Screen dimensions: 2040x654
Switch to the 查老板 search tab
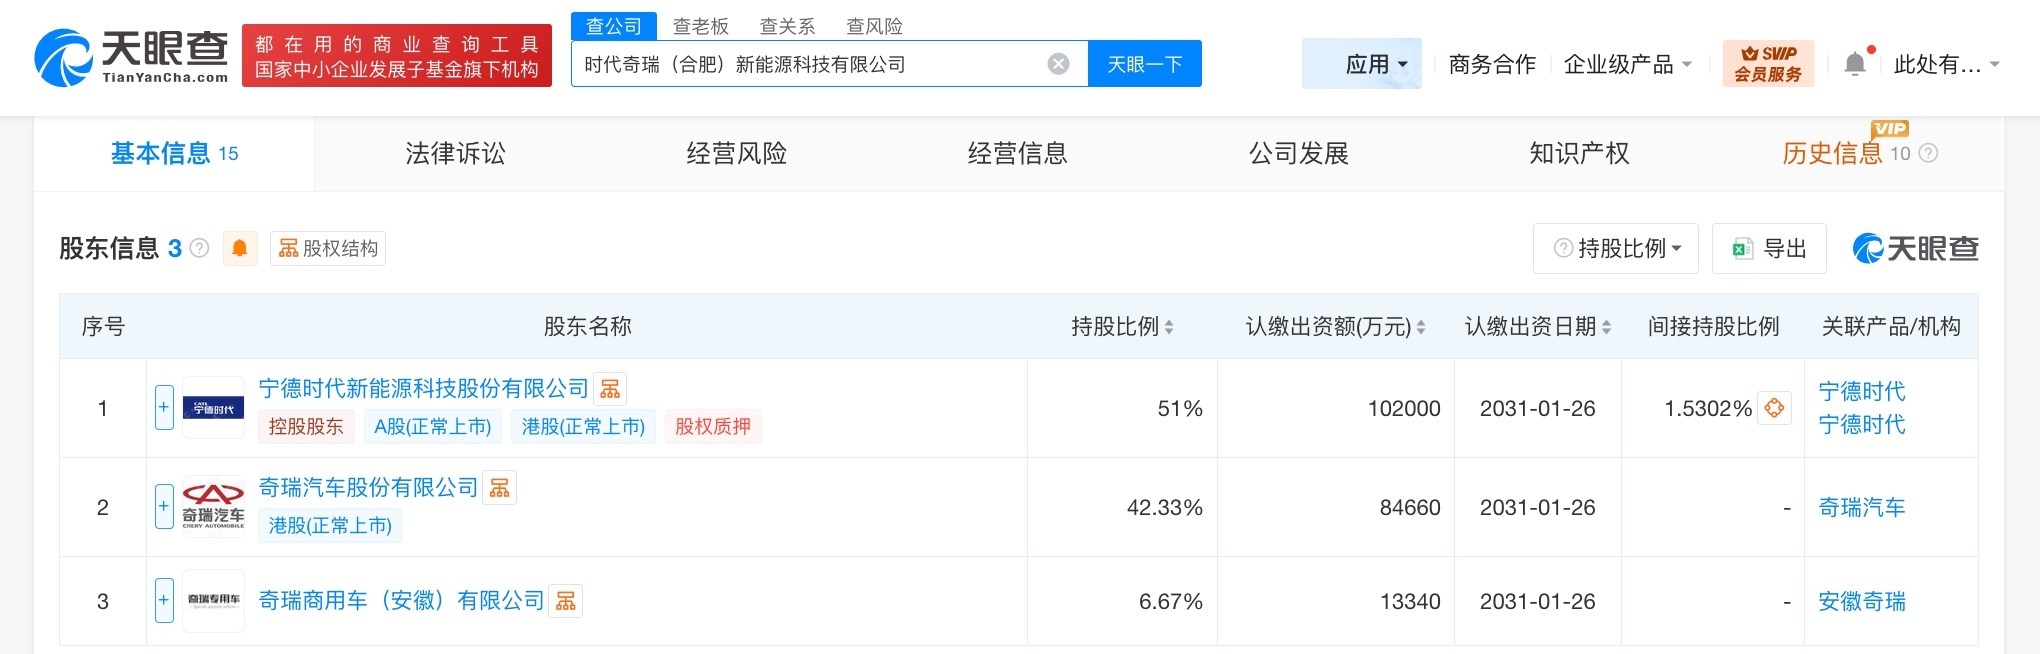tap(702, 26)
